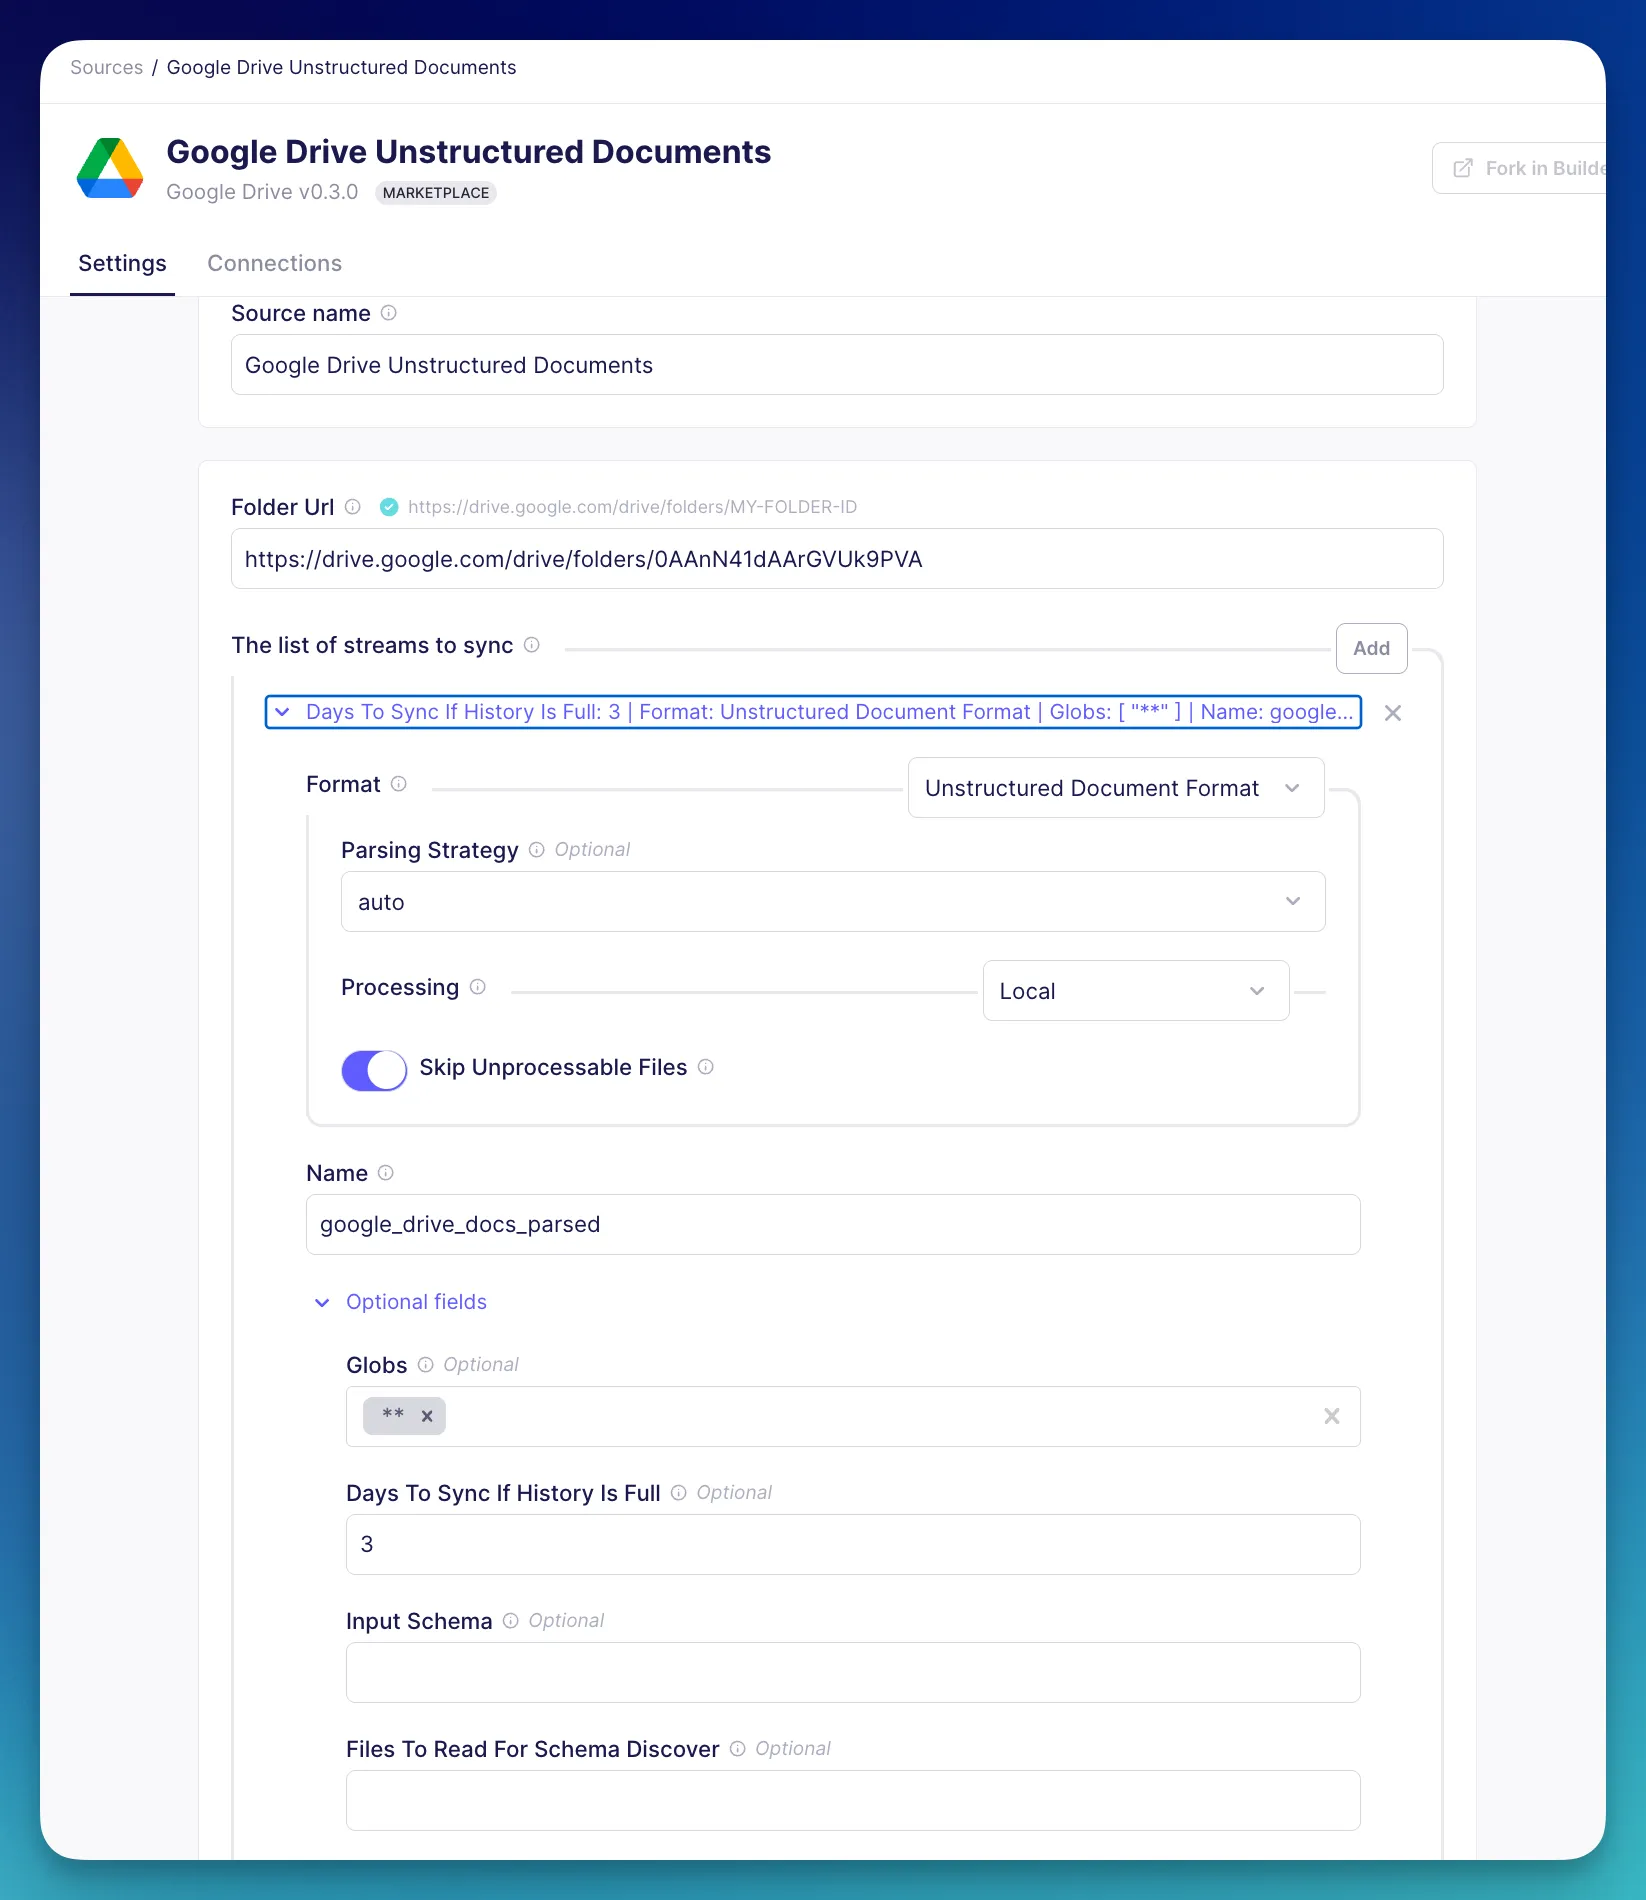Screen dimensions: 1646x1900
Task: Click info icon next to Parsing Strategy
Action: point(537,850)
